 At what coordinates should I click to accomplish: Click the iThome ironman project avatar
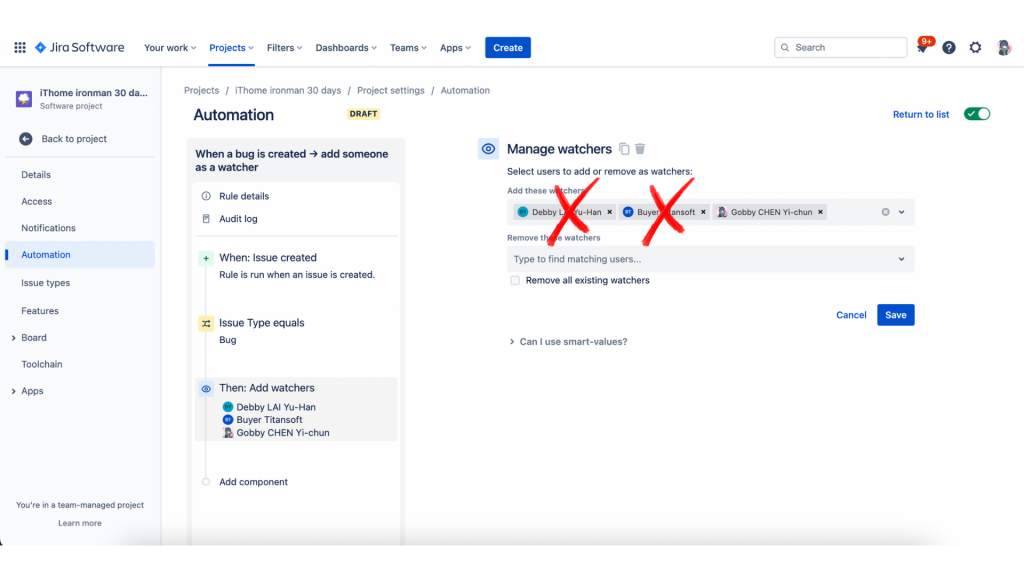pos(24,99)
